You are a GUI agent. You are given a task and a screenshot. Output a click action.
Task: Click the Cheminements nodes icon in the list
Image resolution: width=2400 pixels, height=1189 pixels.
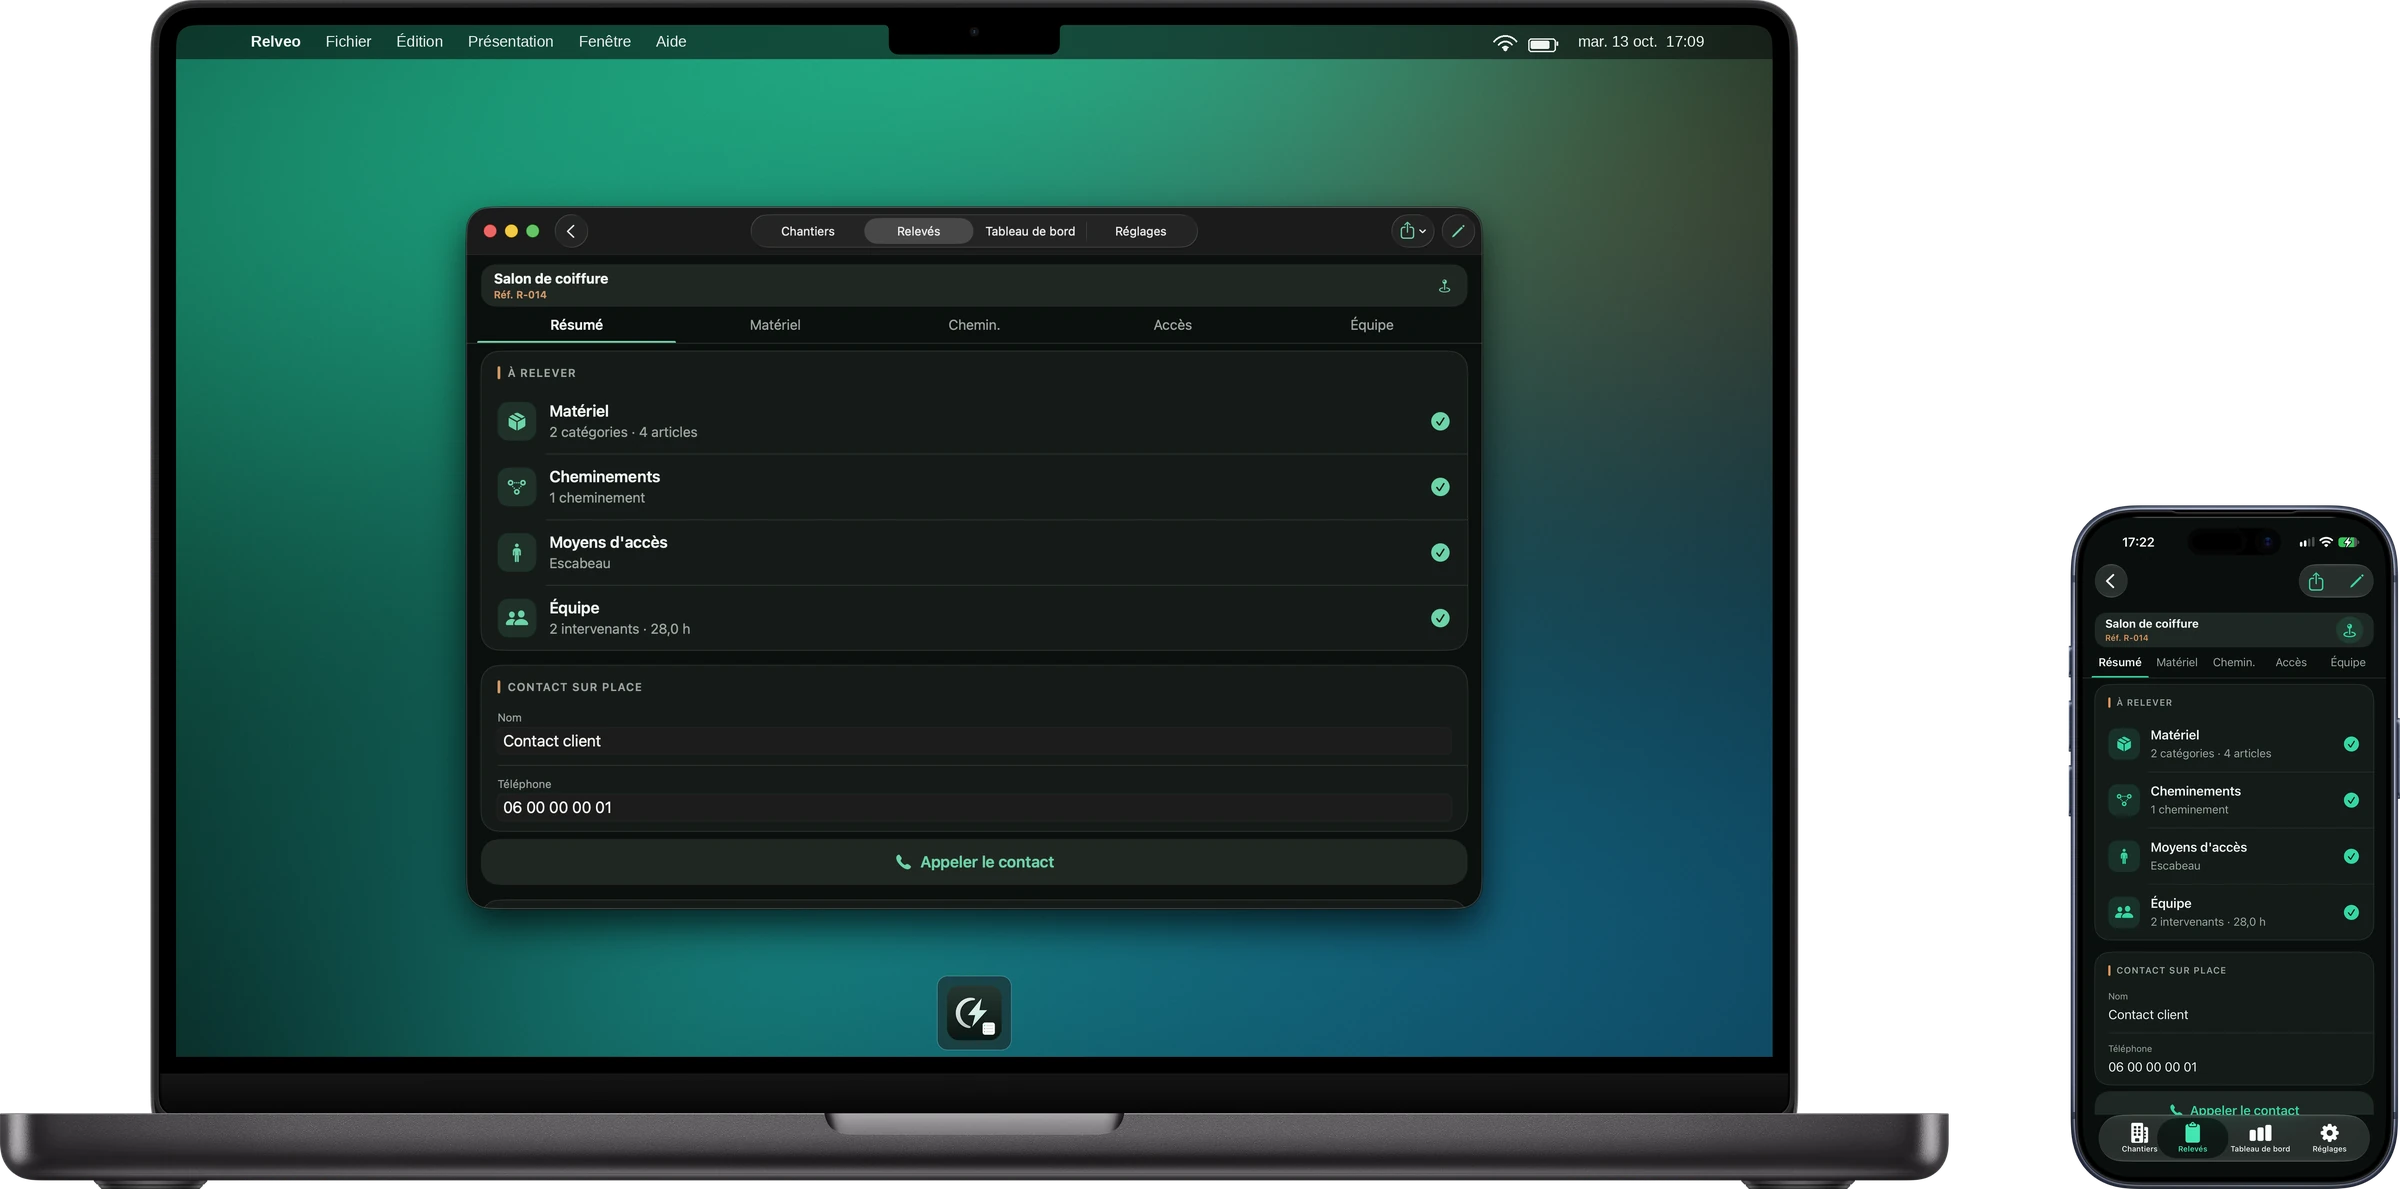[517, 487]
